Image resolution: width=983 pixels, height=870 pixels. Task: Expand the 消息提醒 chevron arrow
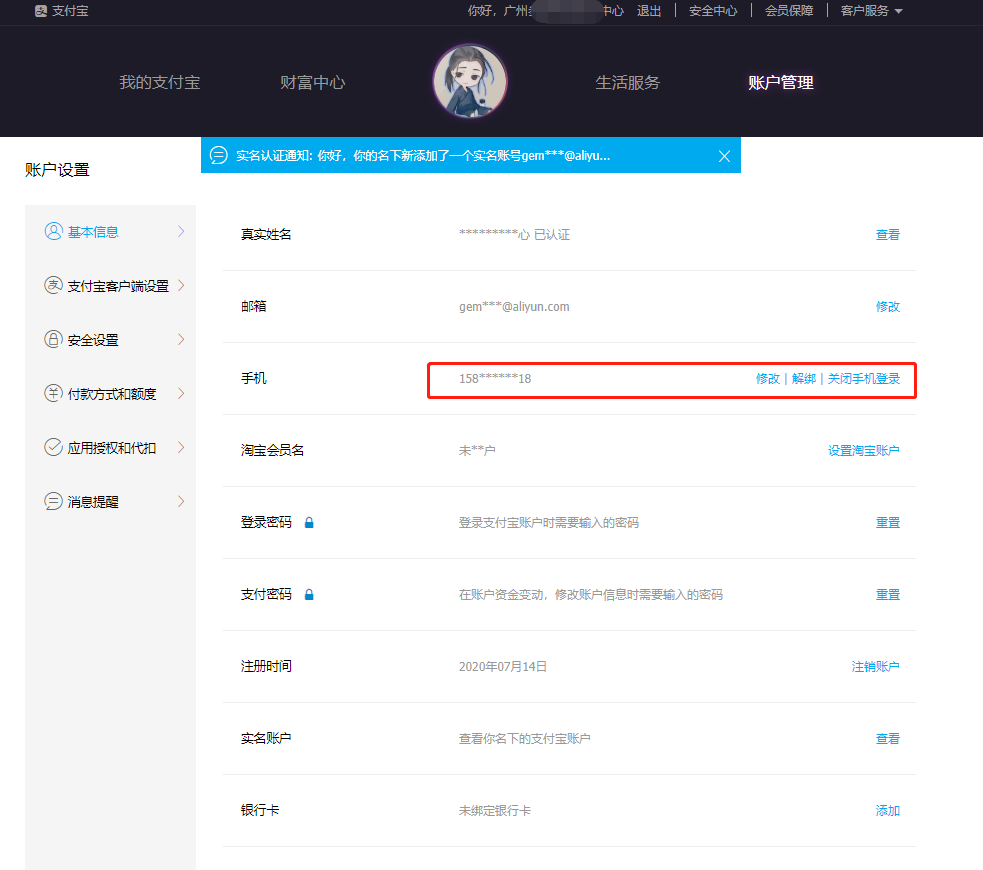coord(181,501)
